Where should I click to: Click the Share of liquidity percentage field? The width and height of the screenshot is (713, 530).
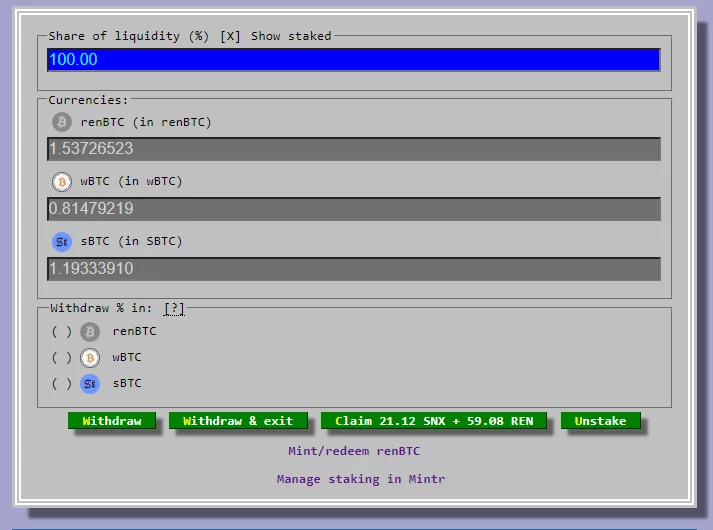353,60
